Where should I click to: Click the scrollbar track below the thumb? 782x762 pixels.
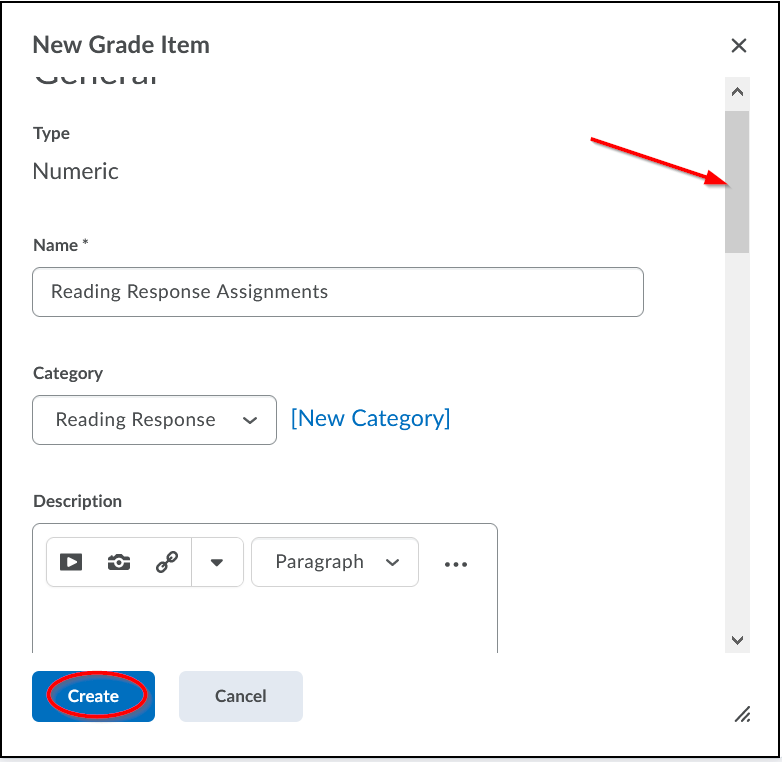pyautogui.click(x=738, y=440)
